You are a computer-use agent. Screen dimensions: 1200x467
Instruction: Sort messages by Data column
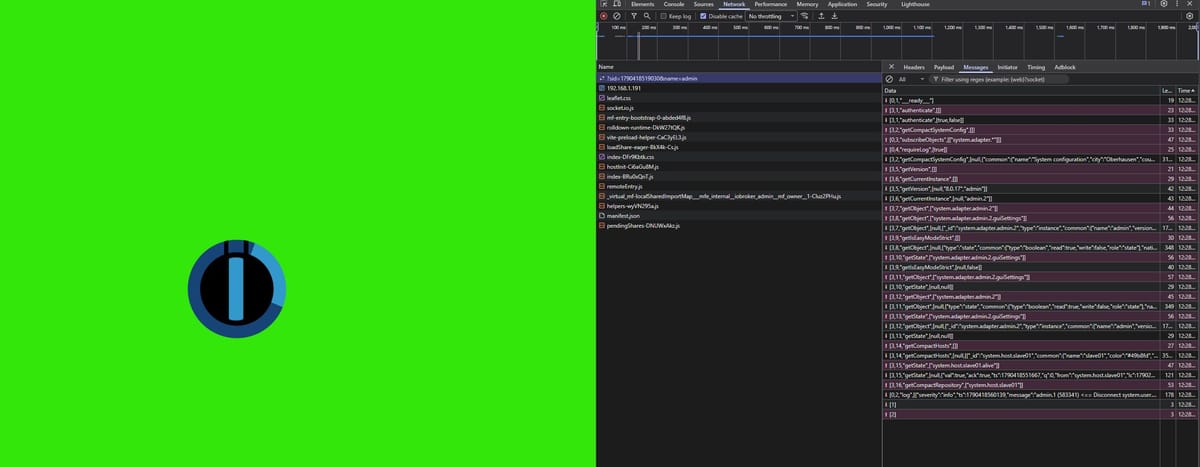(1022, 90)
